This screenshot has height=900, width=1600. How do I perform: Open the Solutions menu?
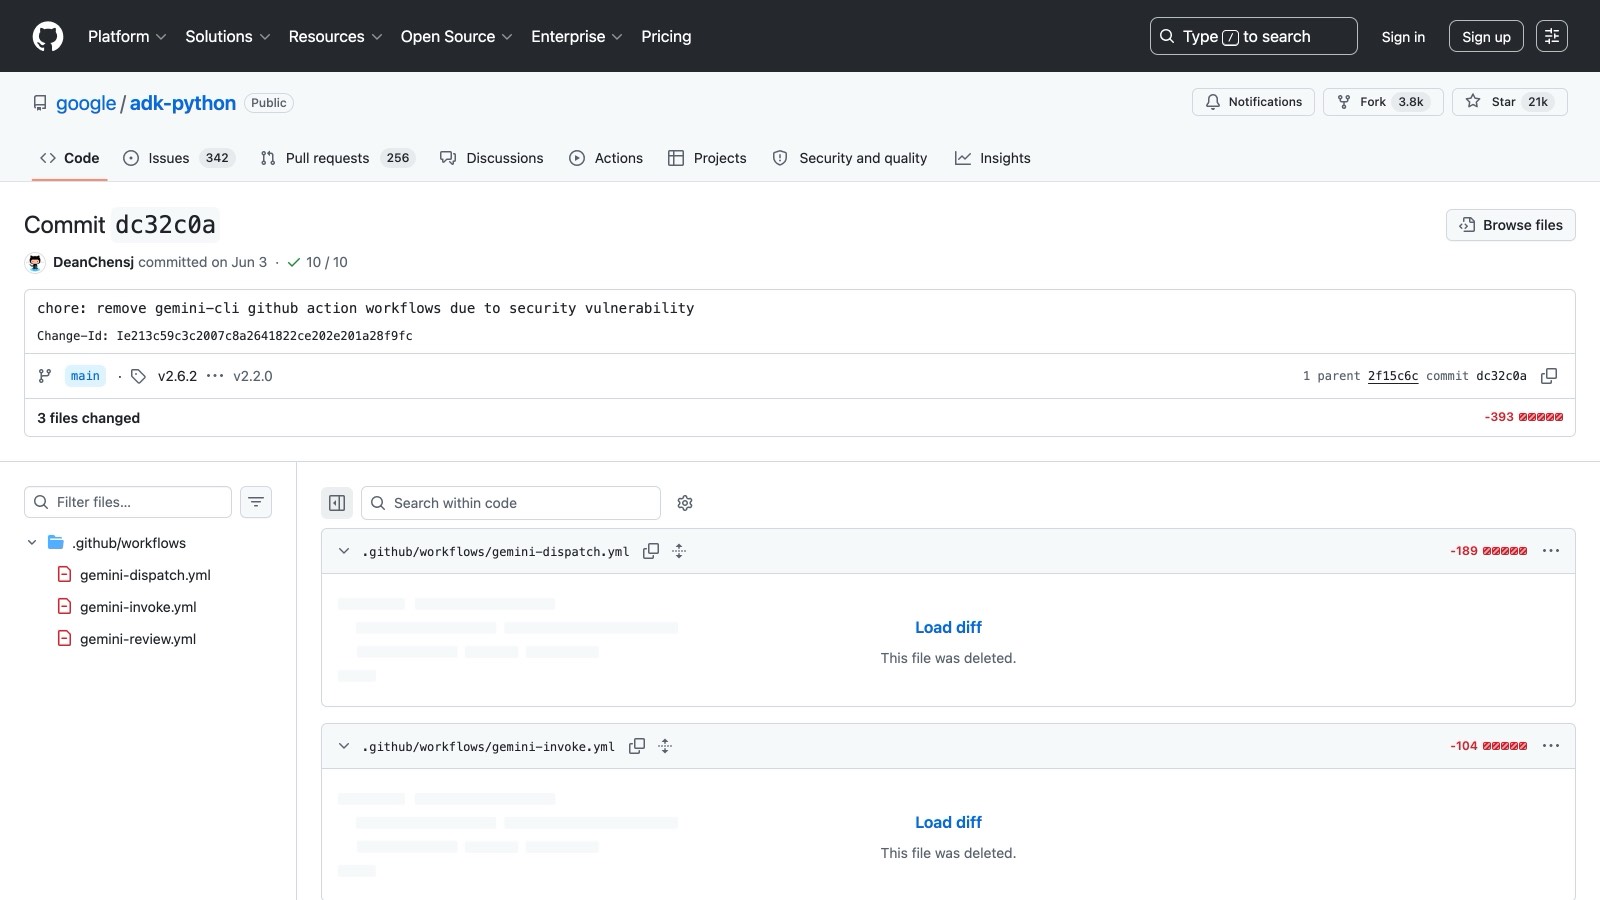click(x=228, y=36)
